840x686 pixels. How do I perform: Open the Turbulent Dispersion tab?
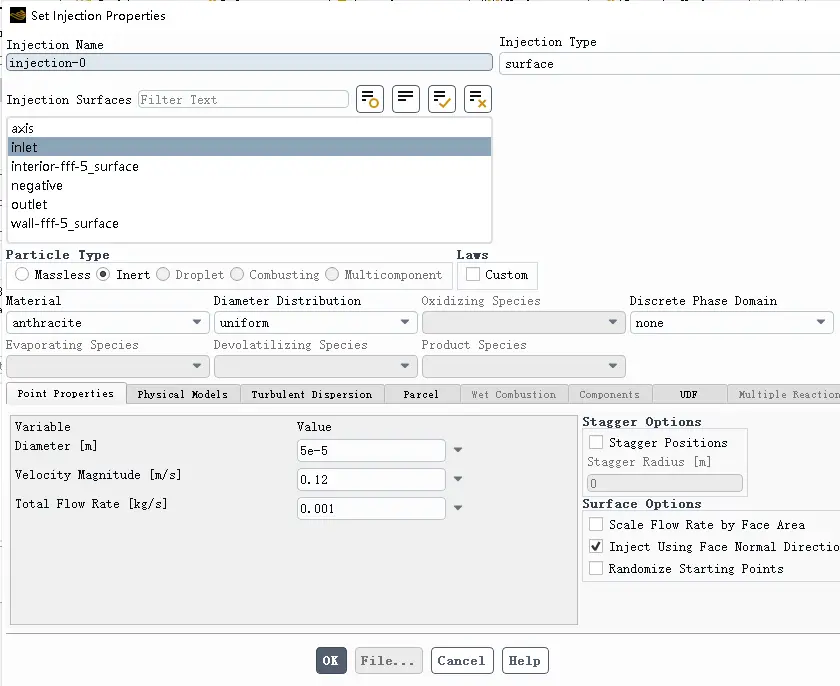point(312,394)
